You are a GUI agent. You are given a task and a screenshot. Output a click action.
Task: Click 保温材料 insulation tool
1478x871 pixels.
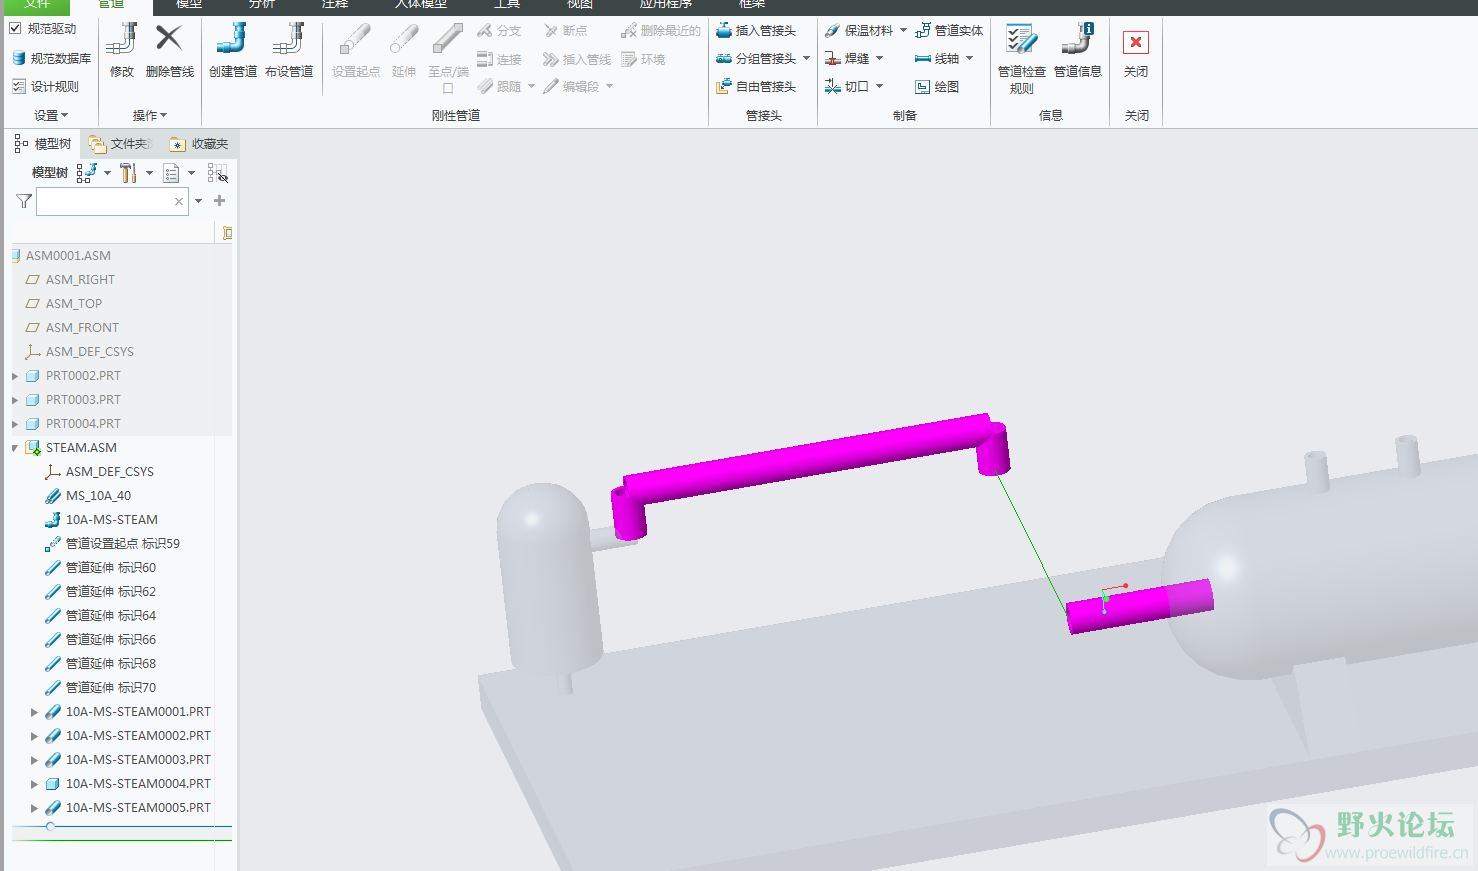tap(859, 31)
